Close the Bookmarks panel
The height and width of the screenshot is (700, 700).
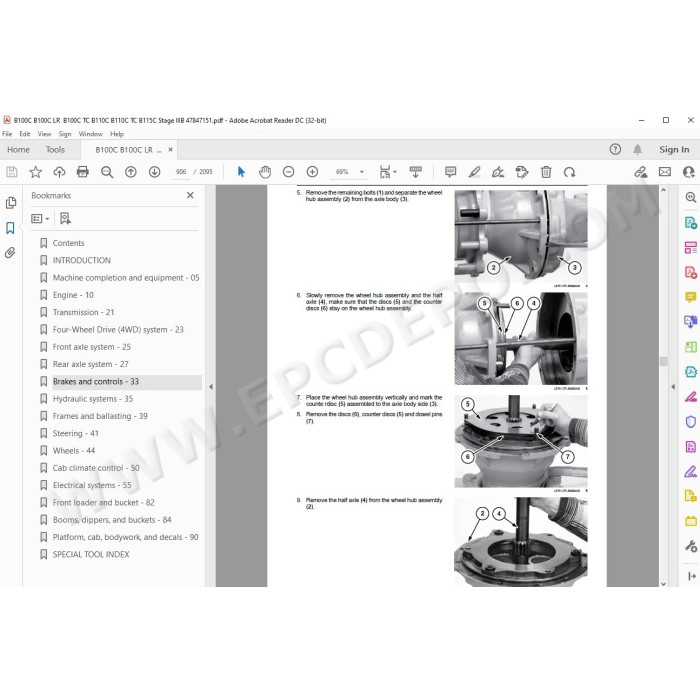tap(190, 195)
